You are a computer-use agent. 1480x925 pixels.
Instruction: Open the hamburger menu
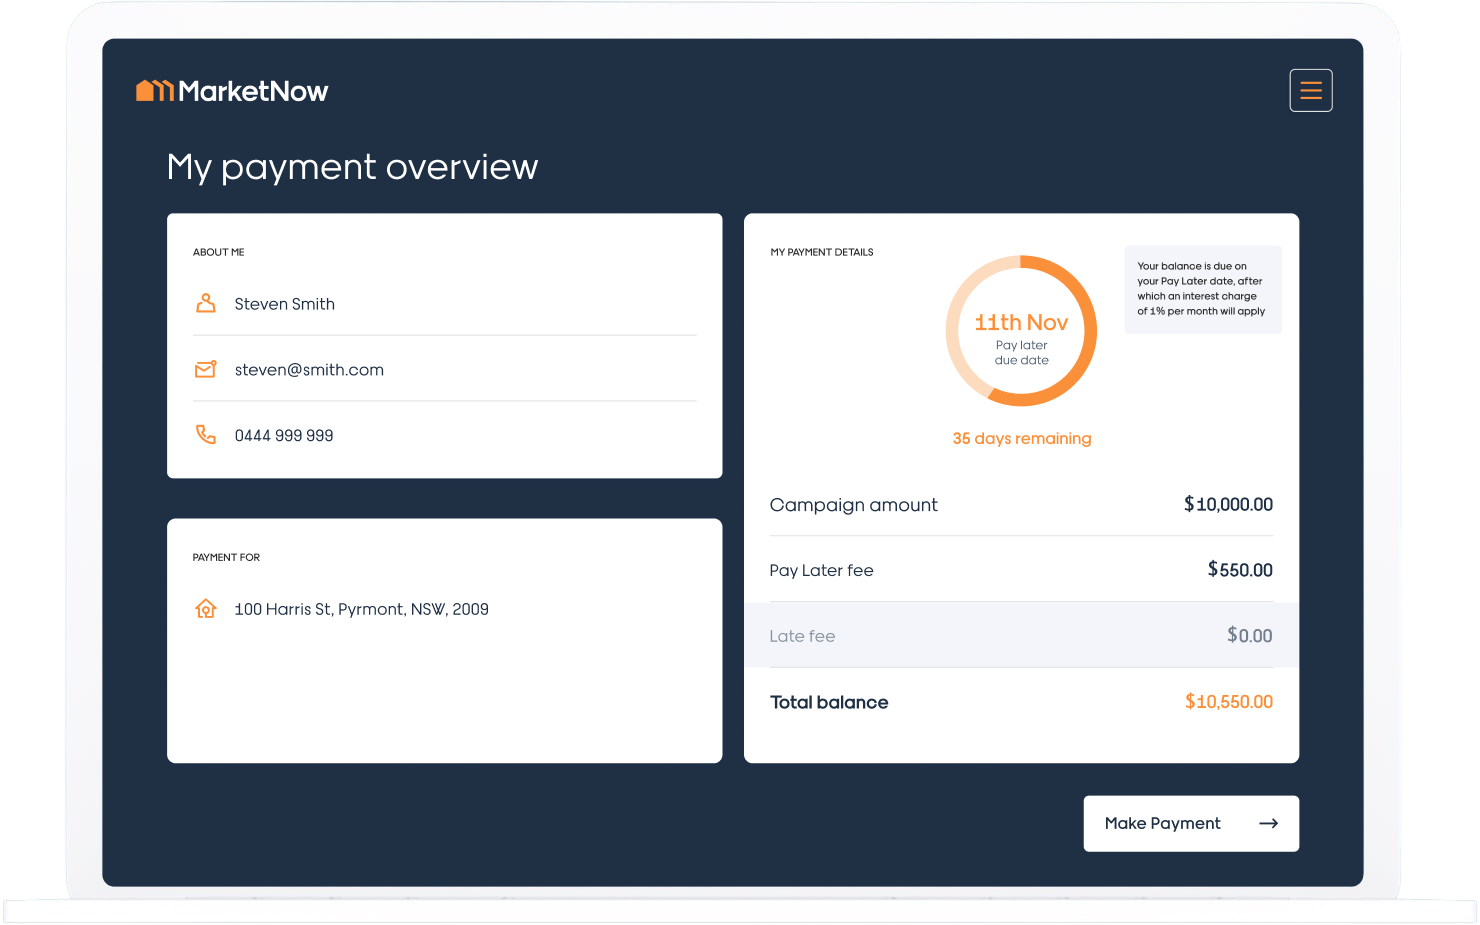pyautogui.click(x=1310, y=91)
